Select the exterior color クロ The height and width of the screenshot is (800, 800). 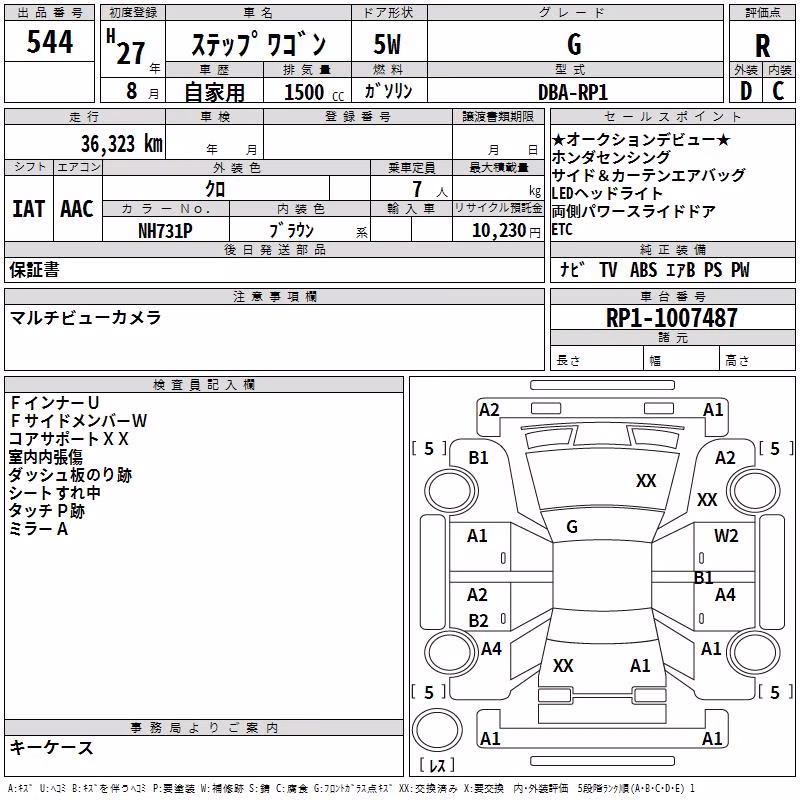coord(215,189)
